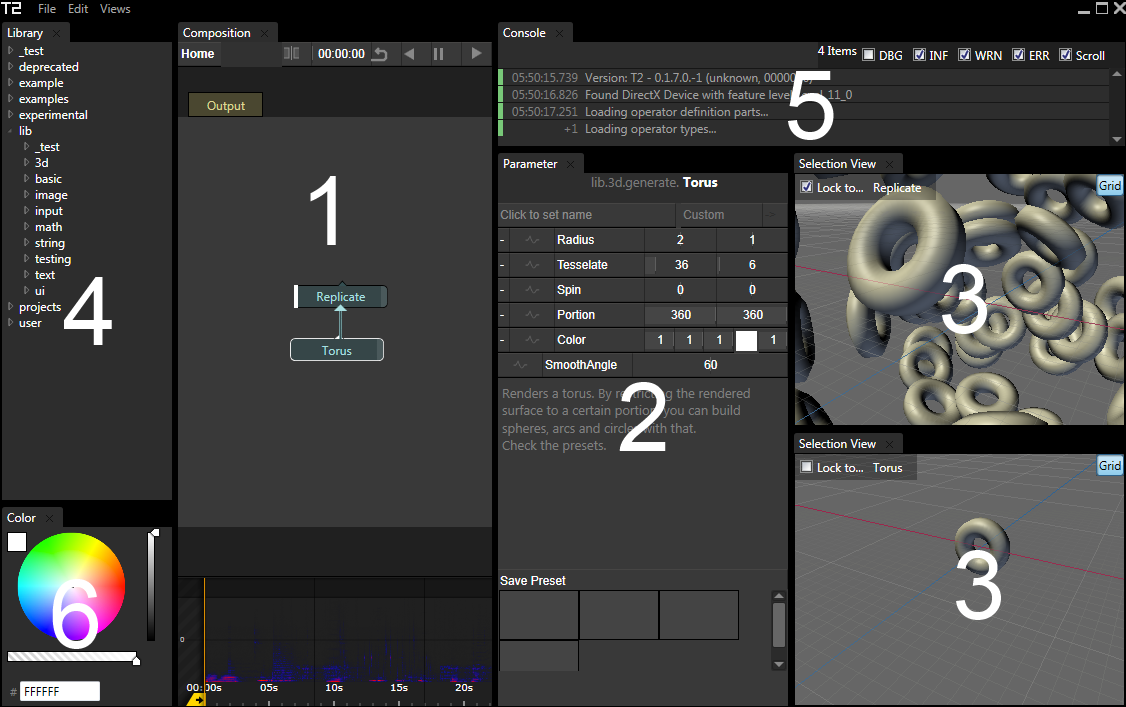Open the Custom preset dropdown in the Parameter panel
This screenshot has width=1126, height=707.
point(770,214)
